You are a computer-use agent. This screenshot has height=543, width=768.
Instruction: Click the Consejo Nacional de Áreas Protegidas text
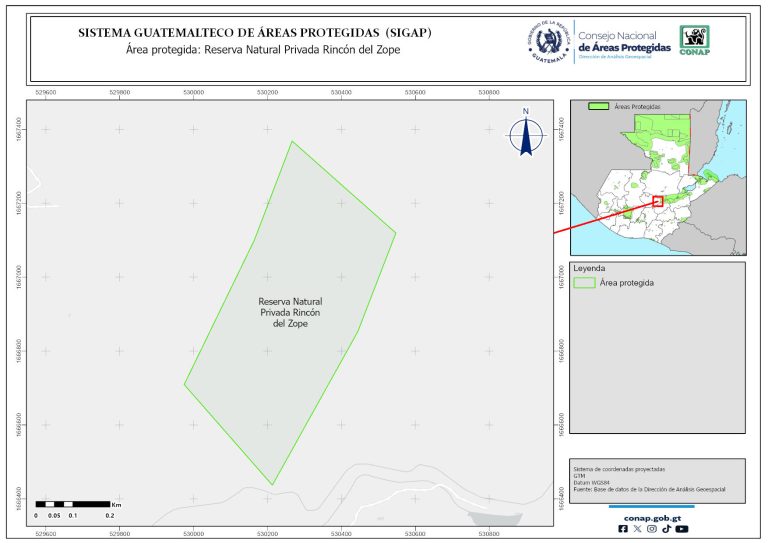click(624, 42)
